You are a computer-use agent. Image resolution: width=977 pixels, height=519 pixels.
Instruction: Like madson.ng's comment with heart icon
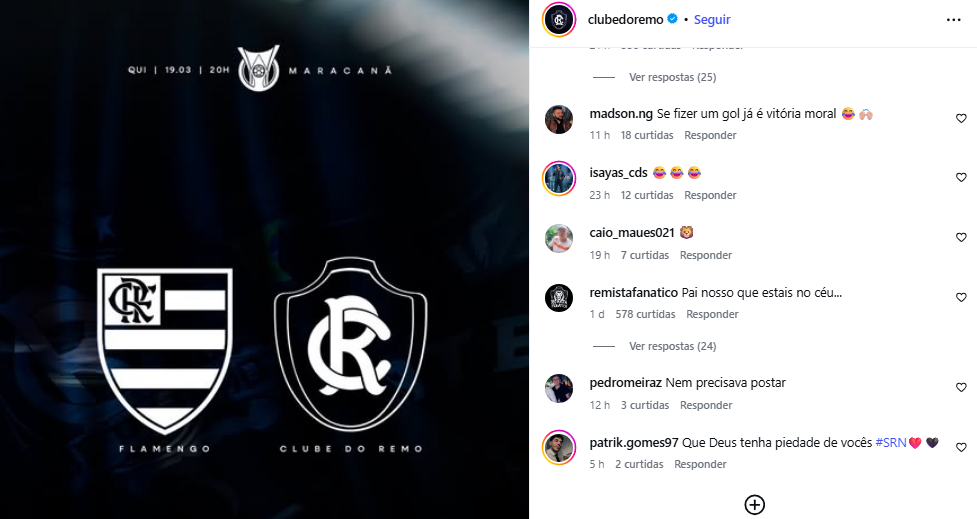(x=961, y=118)
